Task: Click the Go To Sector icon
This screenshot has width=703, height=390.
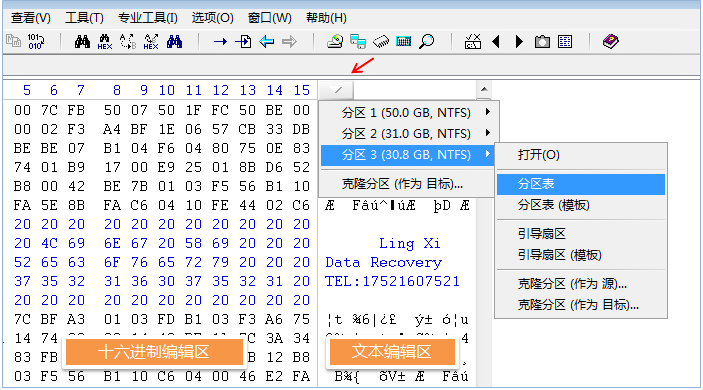Action: pos(243,42)
